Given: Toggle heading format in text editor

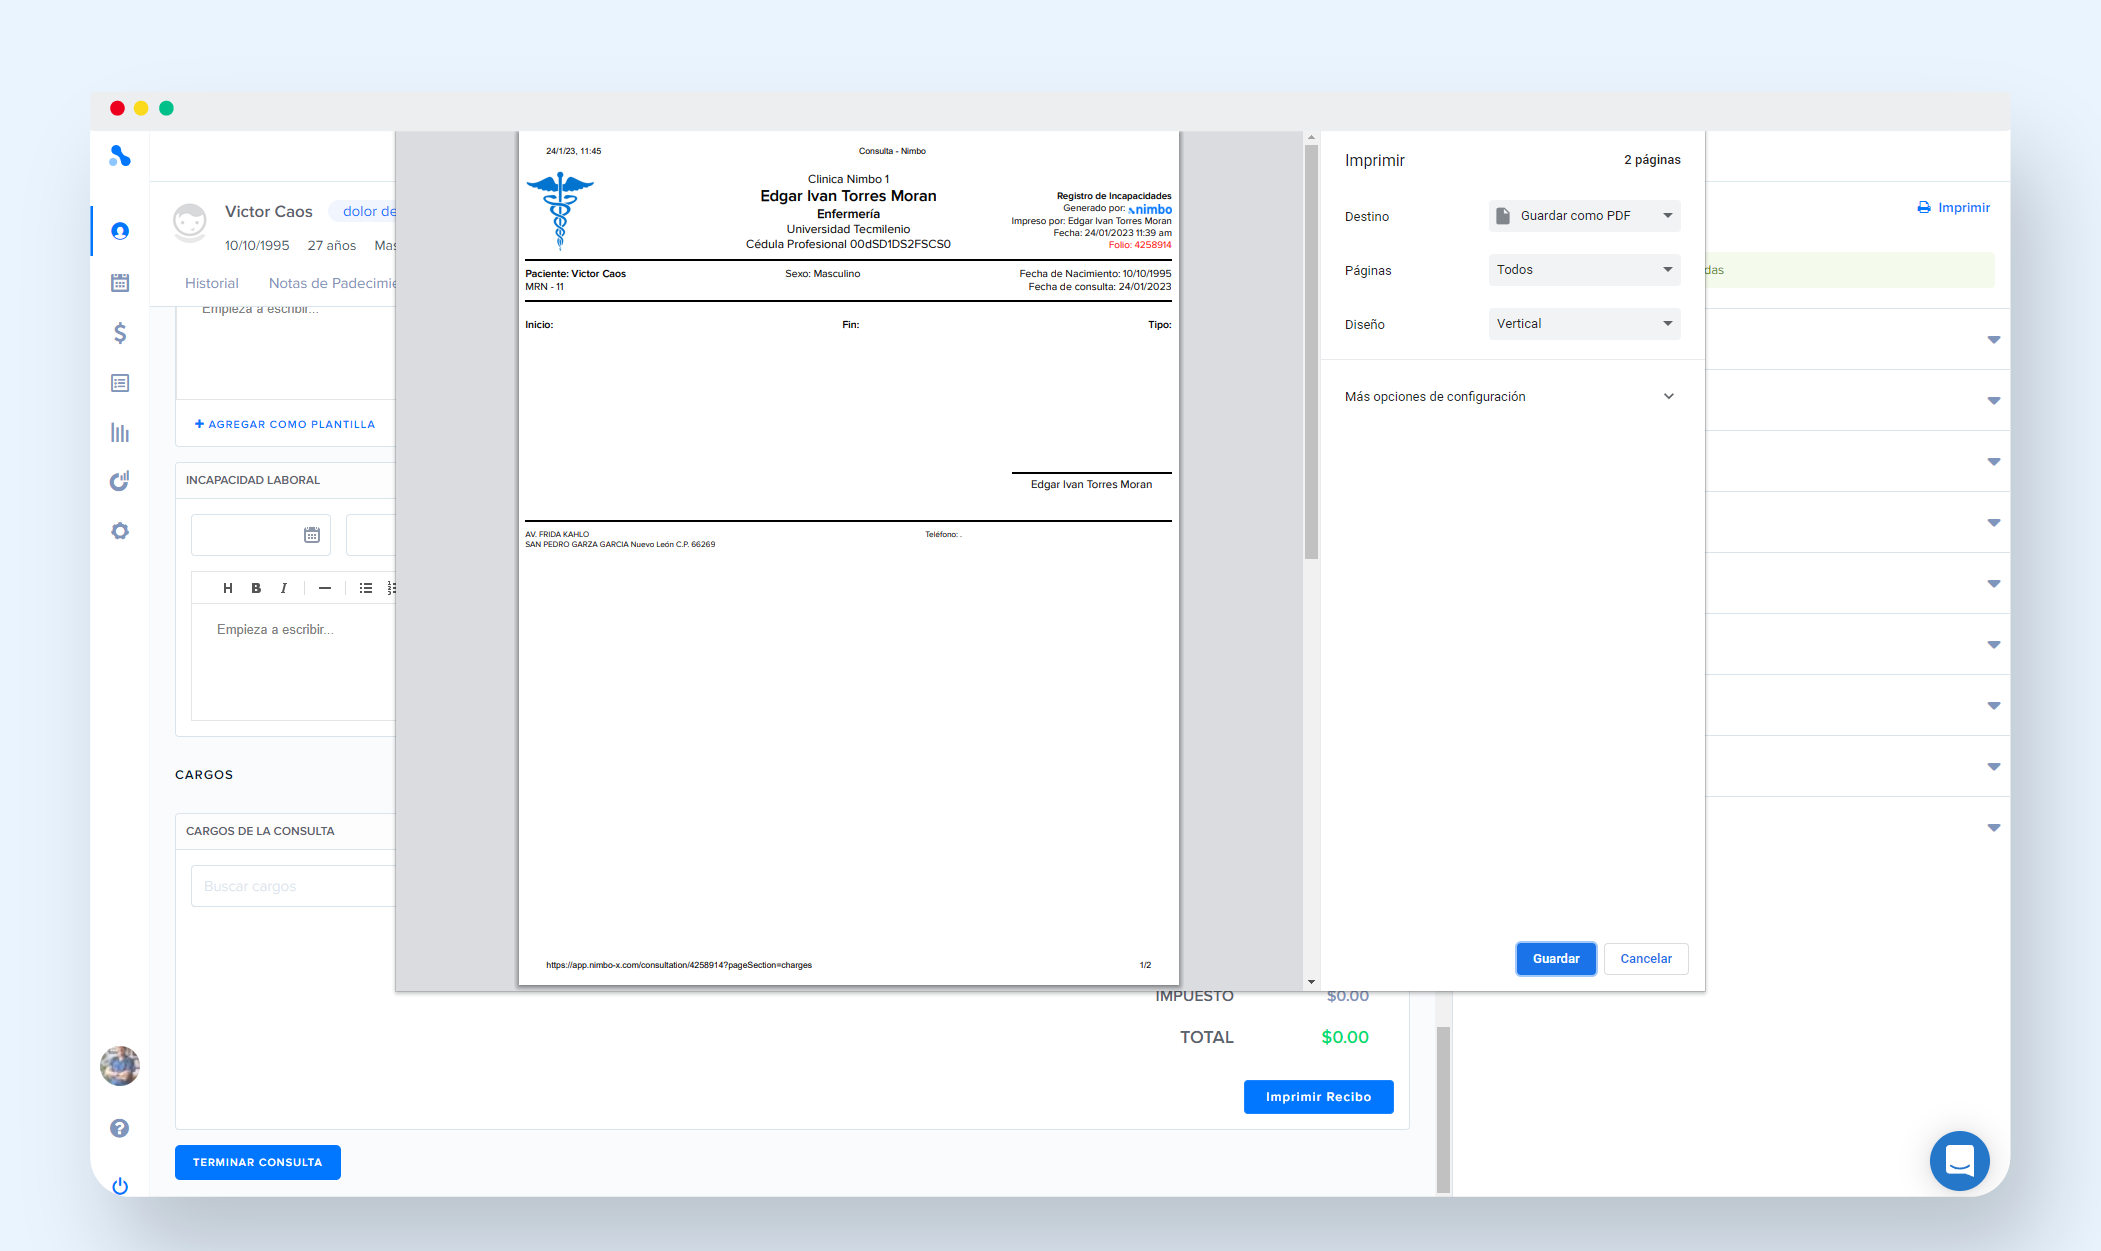Looking at the screenshot, I should click(x=228, y=588).
